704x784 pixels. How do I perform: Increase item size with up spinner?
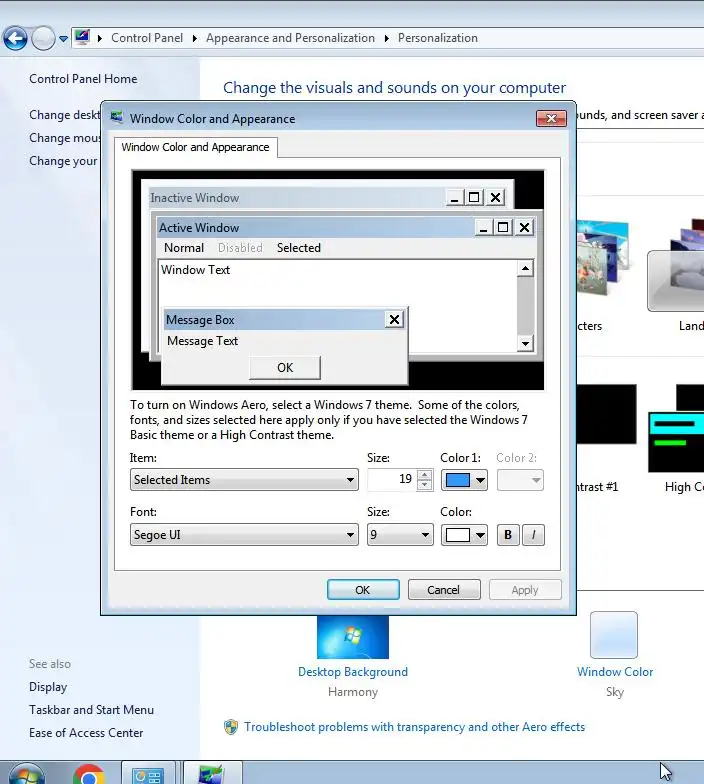tap(424, 474)
